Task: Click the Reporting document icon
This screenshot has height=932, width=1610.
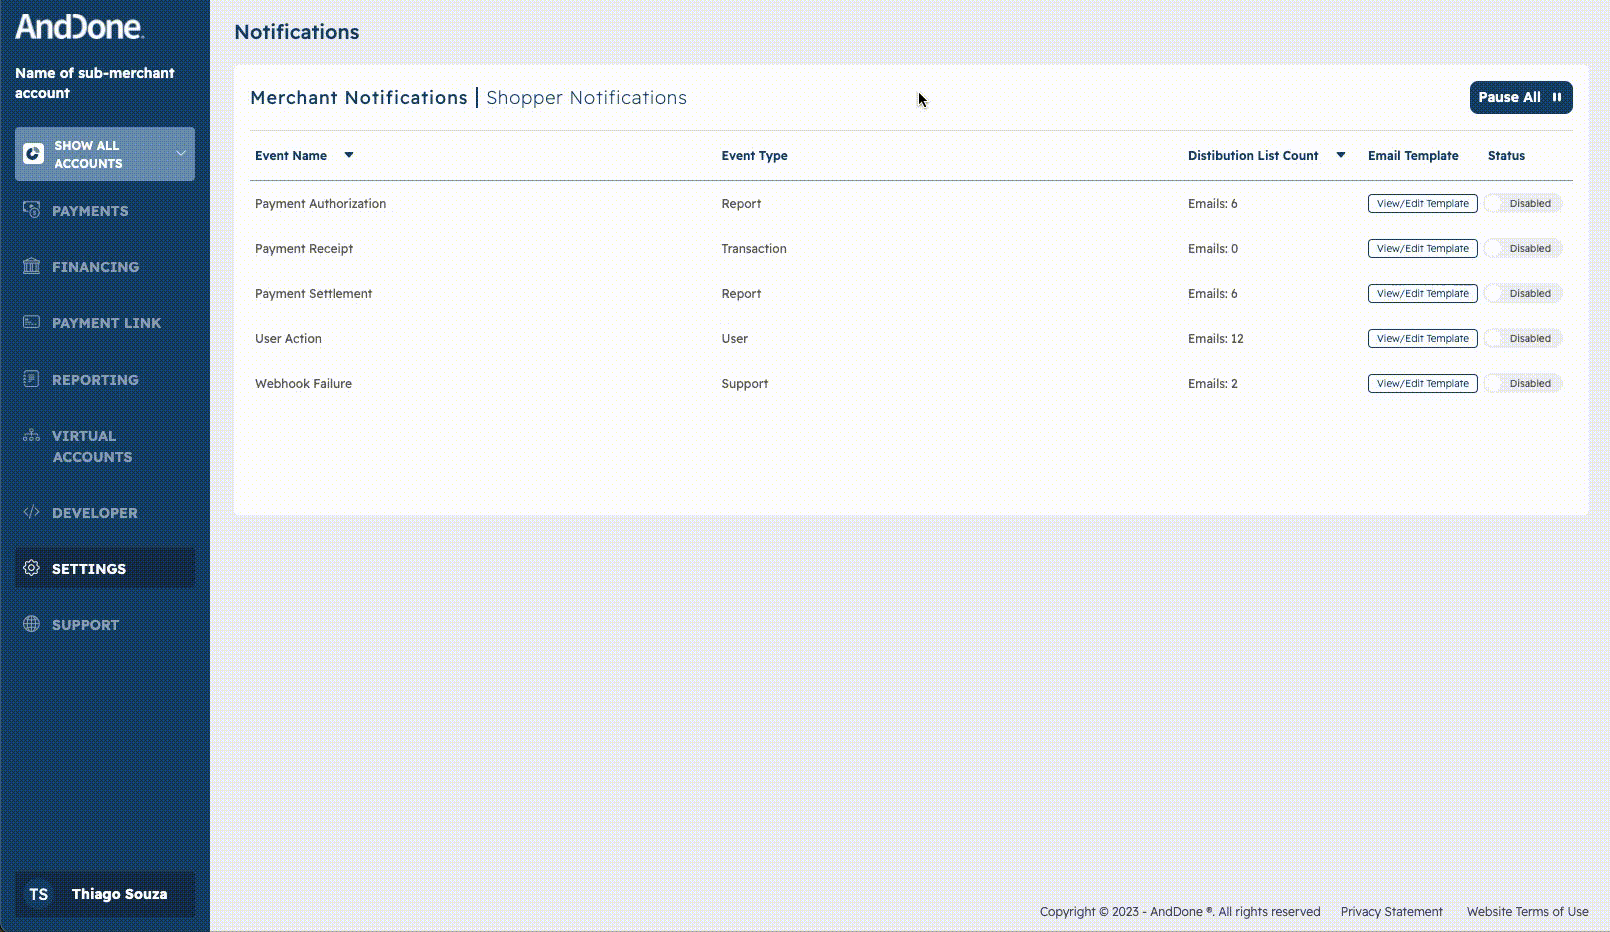Action: 32,379
